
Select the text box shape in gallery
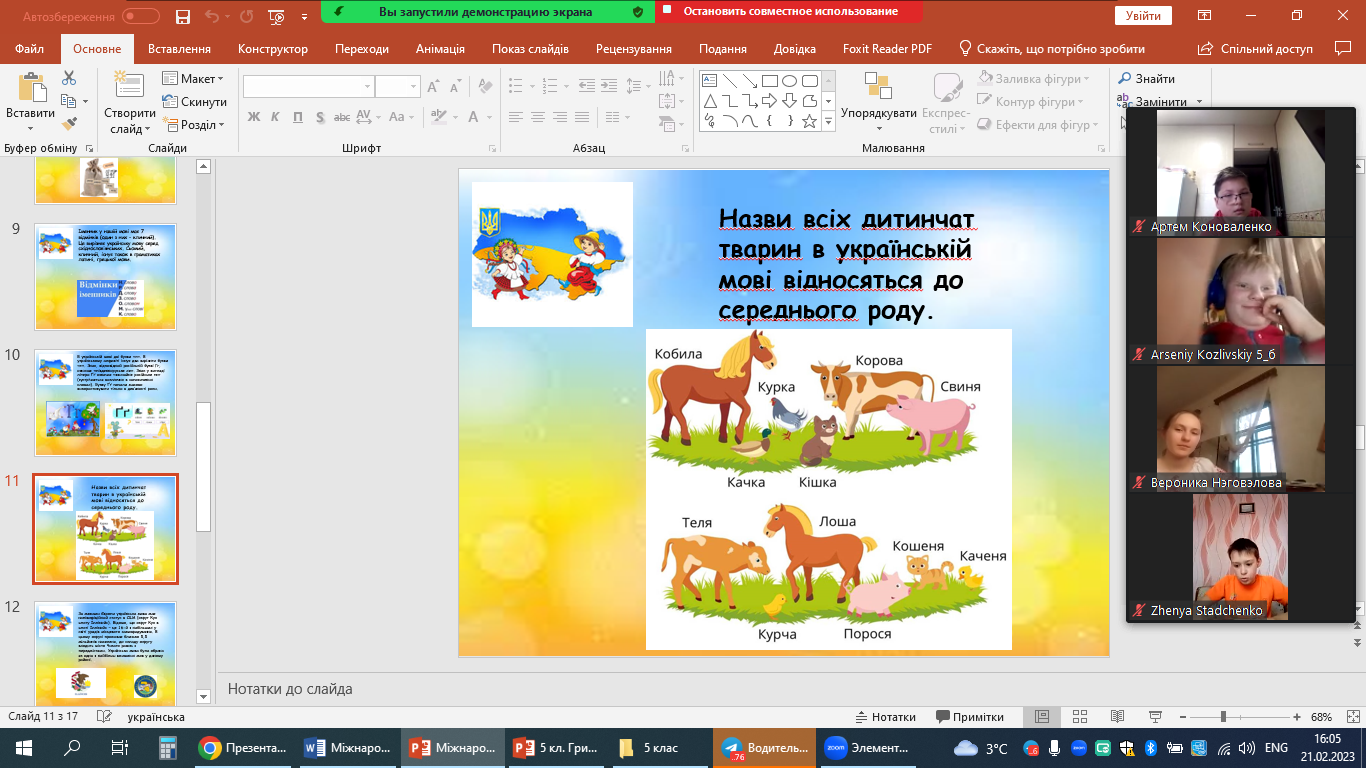(709, 81)
